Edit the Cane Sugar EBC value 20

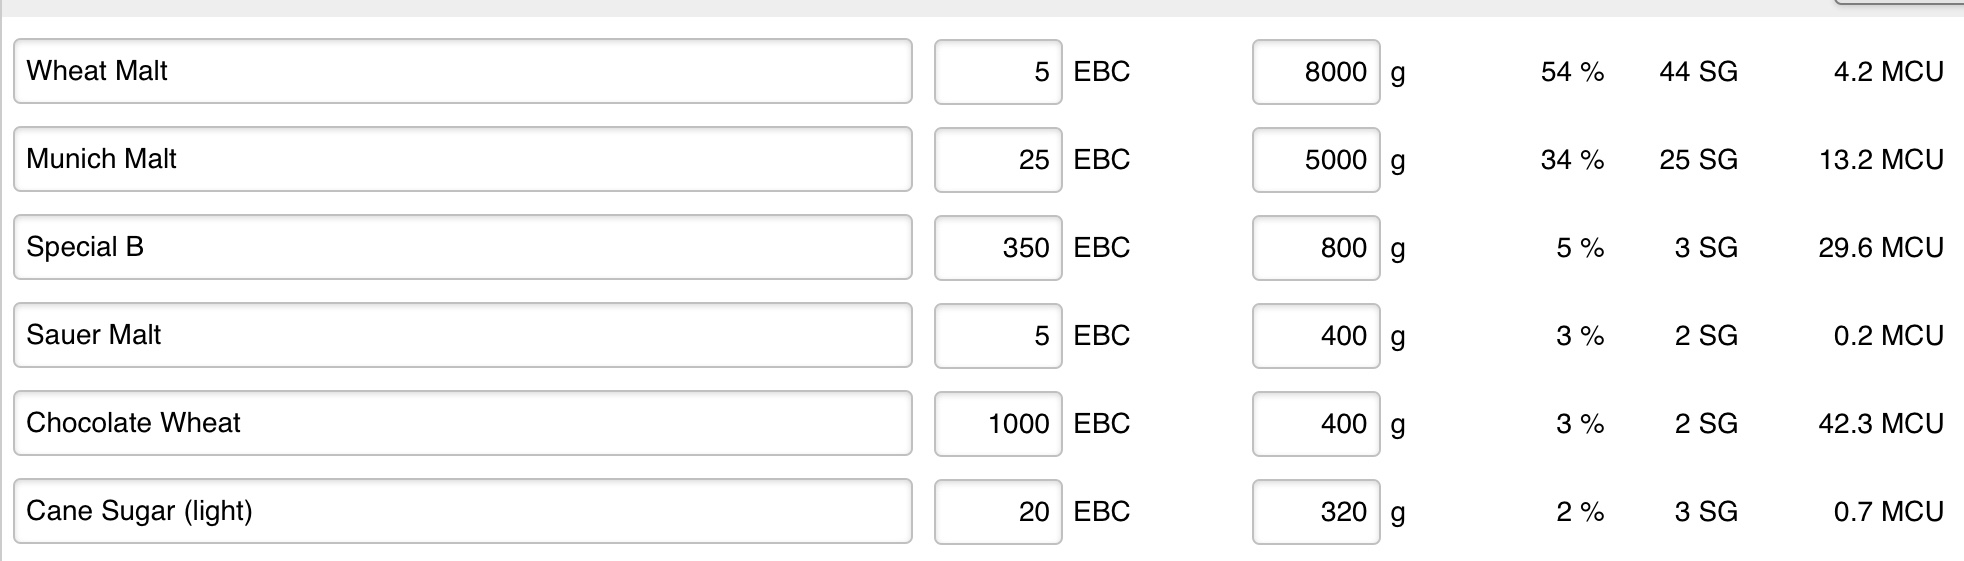997,511
